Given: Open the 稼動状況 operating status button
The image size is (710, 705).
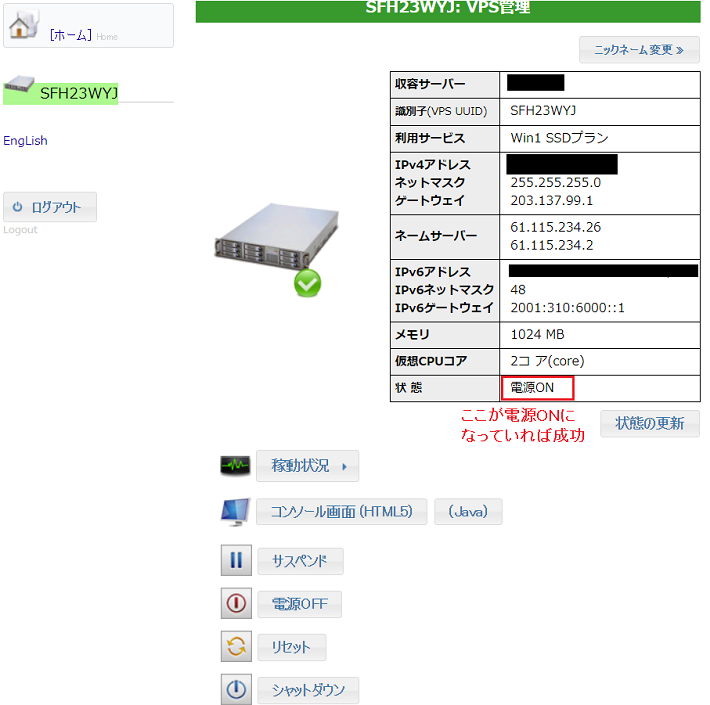Looking at the screenshot, I should pos(307,466).
